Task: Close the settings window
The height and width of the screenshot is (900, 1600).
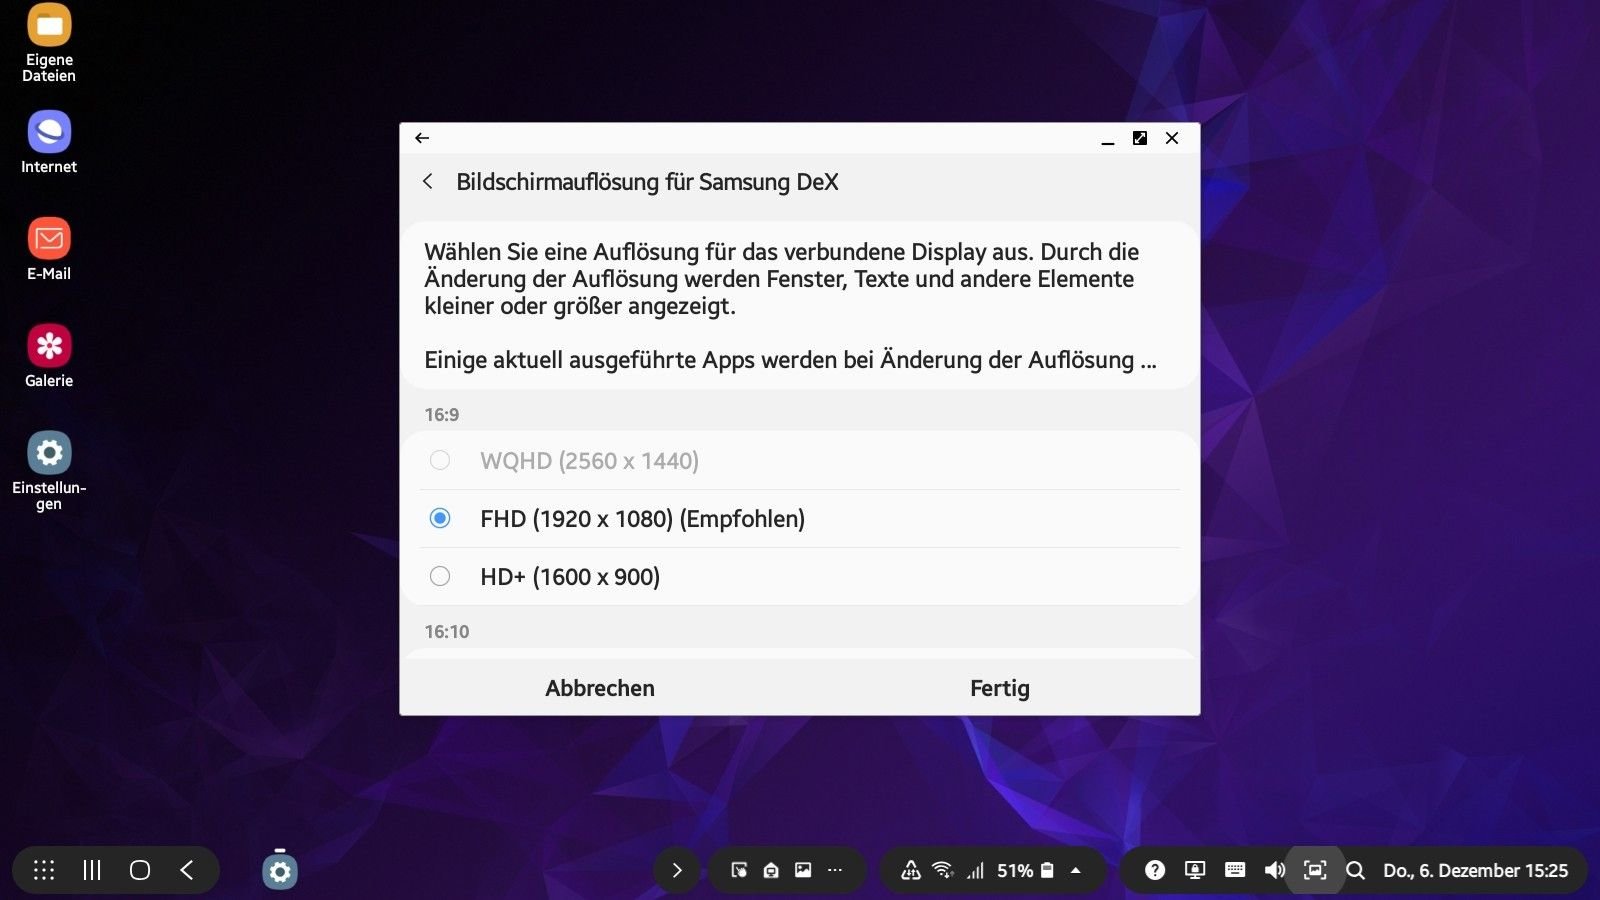Action: (1172, 138)
